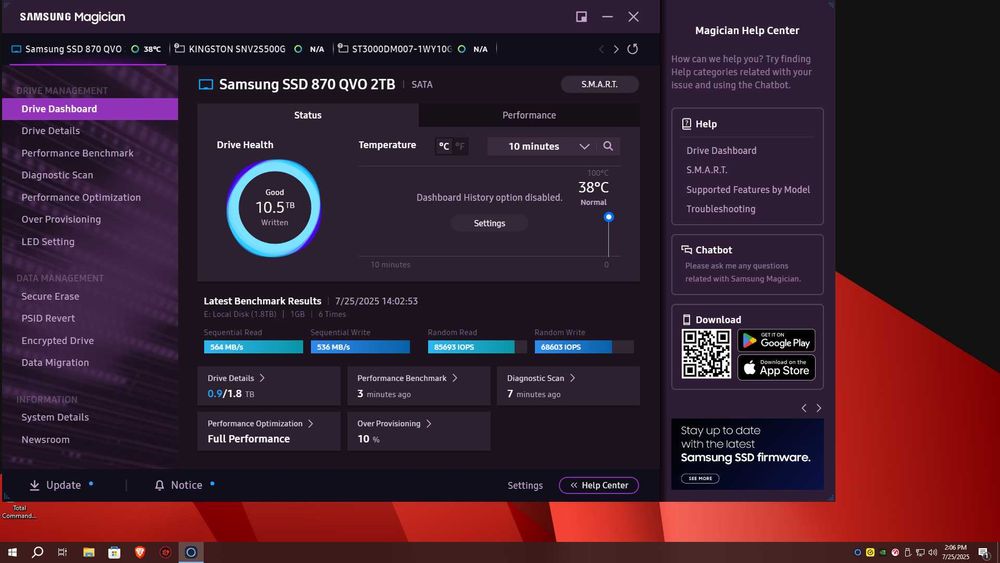Open Microsoft Store from the taskbar
Screen dimensions: 1000x563
(x=114, y=552)
